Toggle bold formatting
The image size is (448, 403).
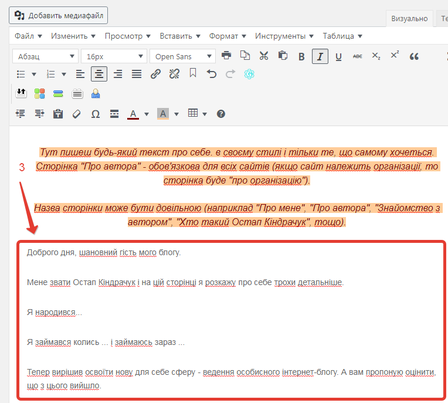point(301,56)
